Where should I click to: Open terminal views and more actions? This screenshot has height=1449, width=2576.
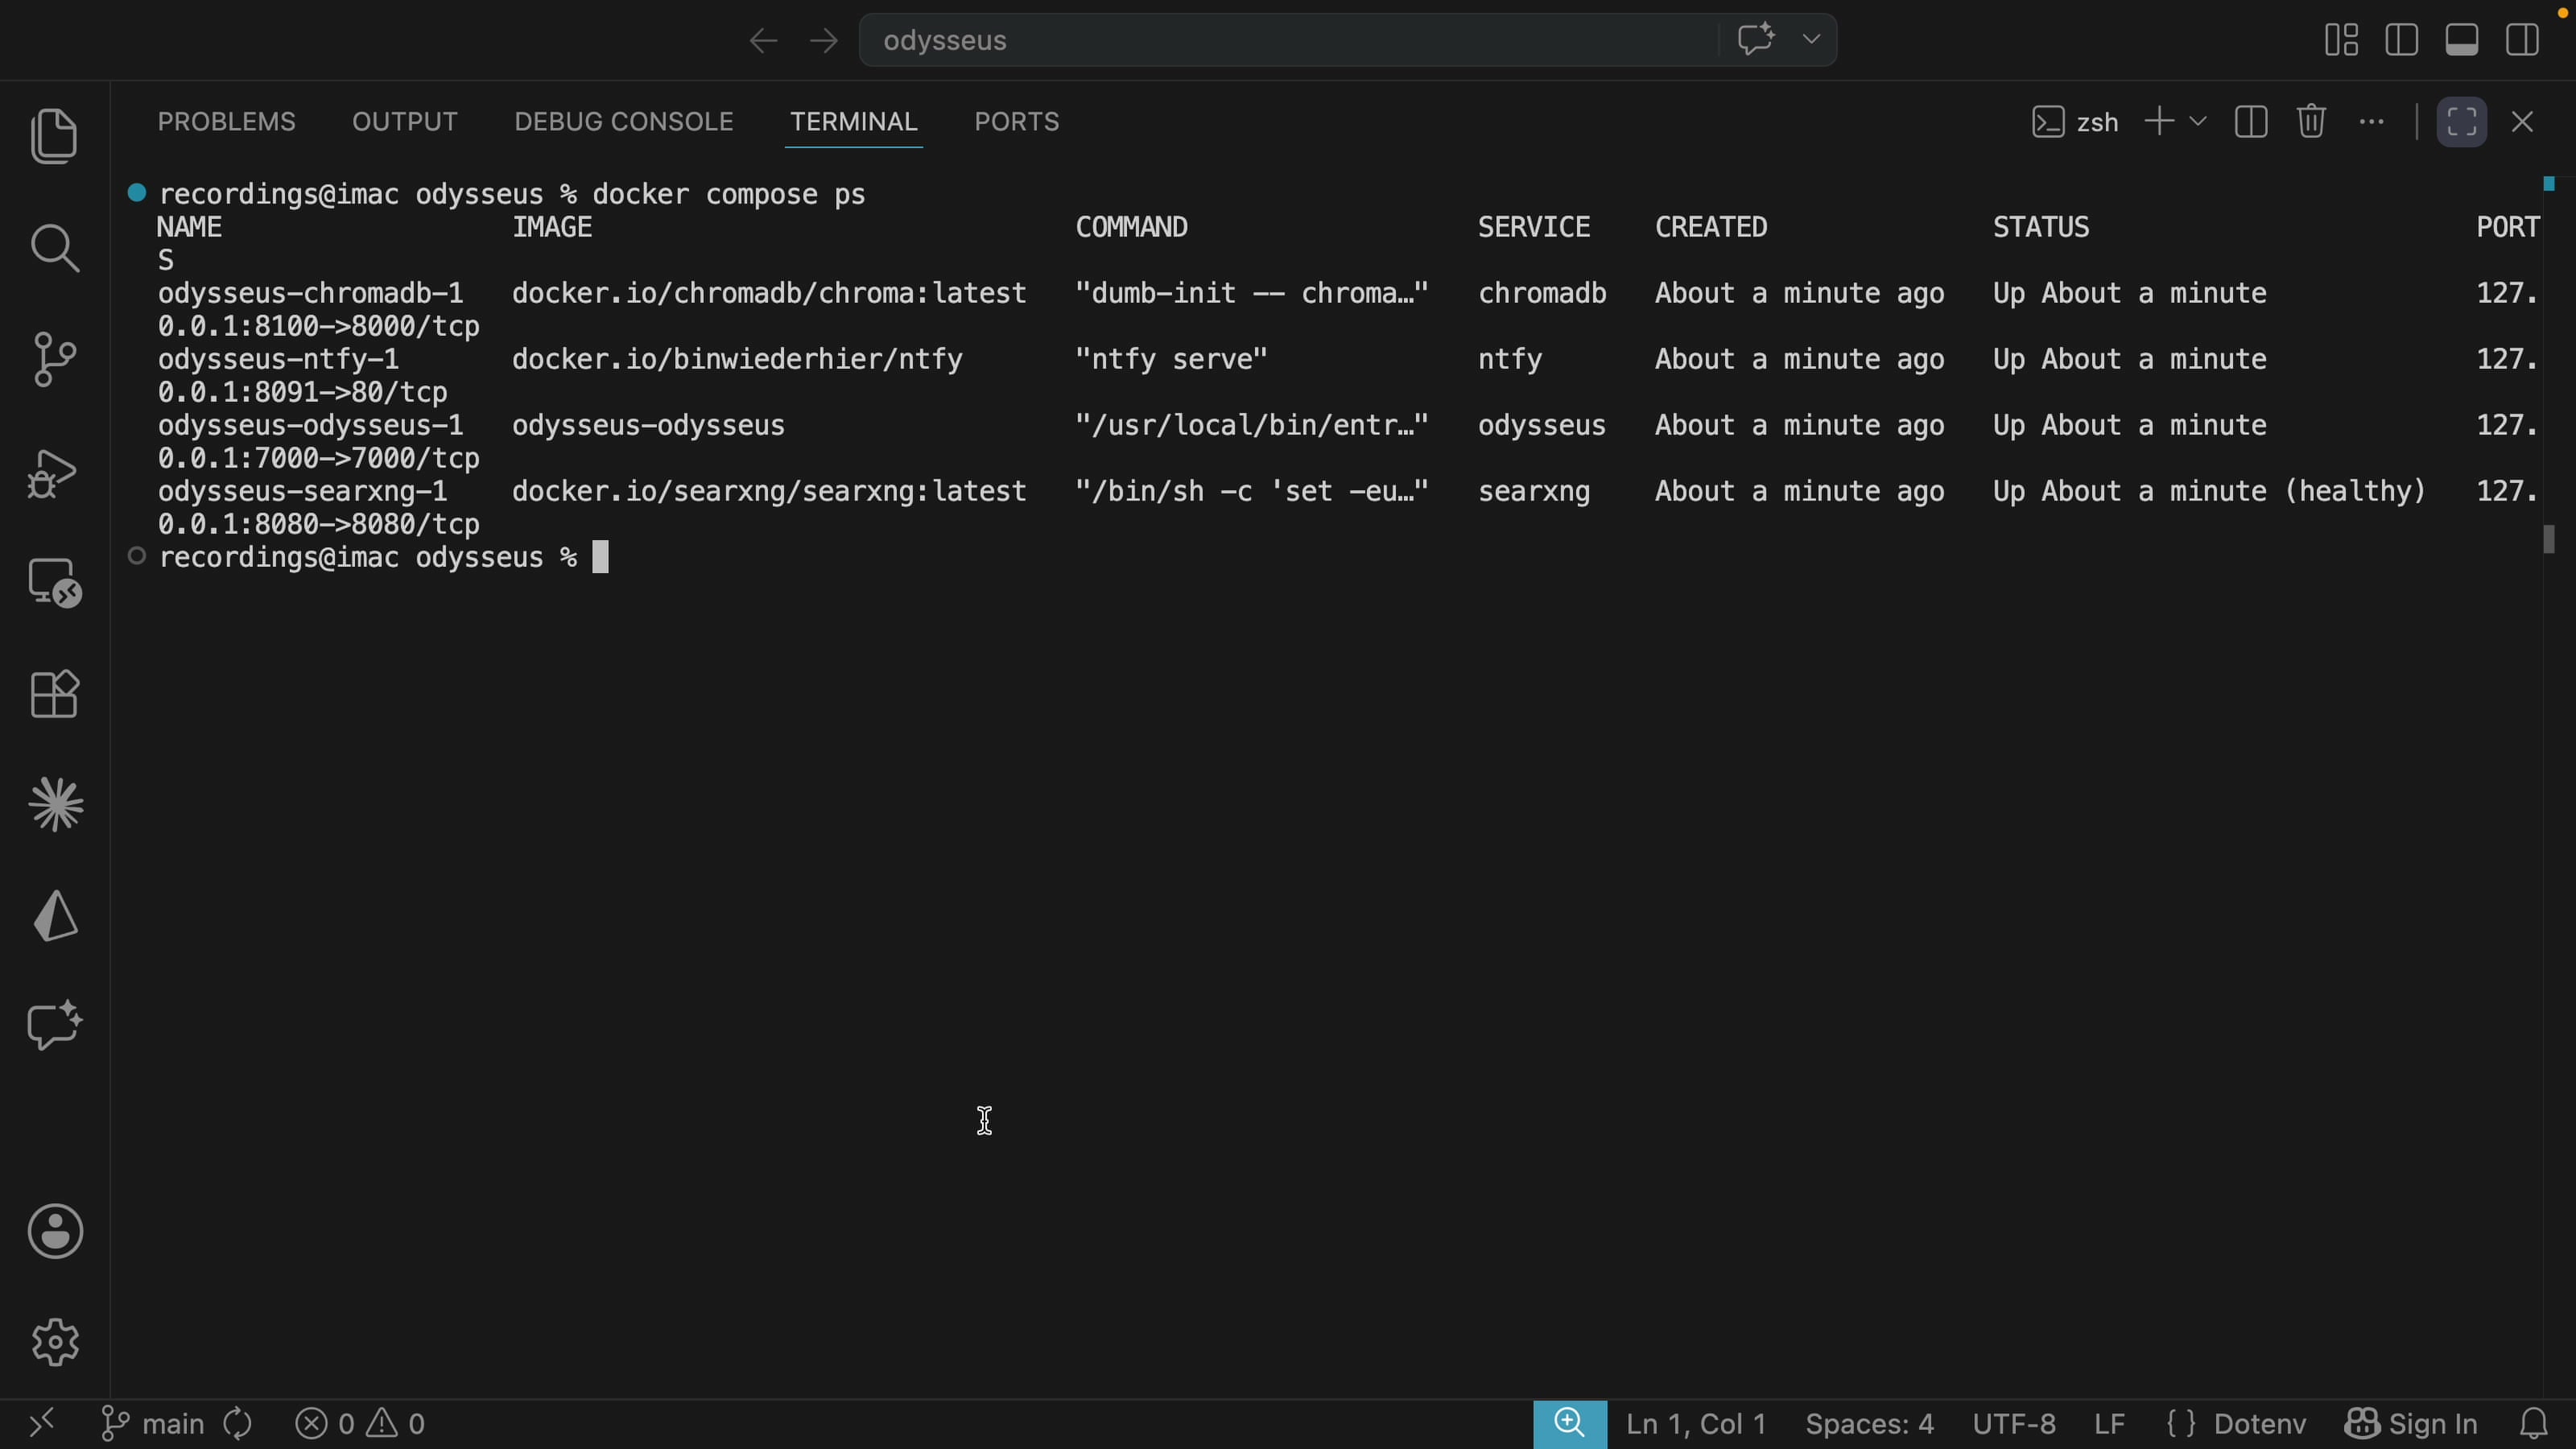click(x=2371, y=122)
